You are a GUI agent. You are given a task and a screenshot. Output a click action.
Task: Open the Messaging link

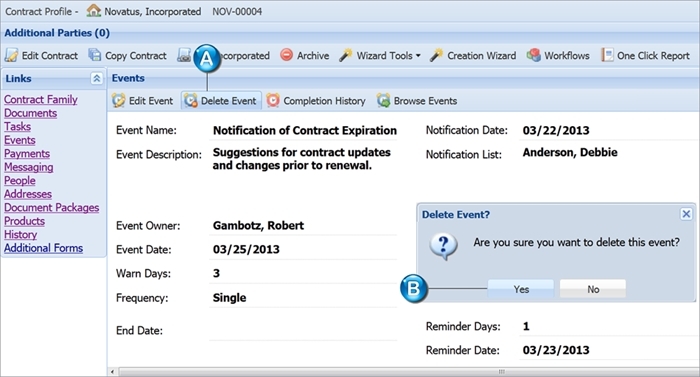[29, 168]
